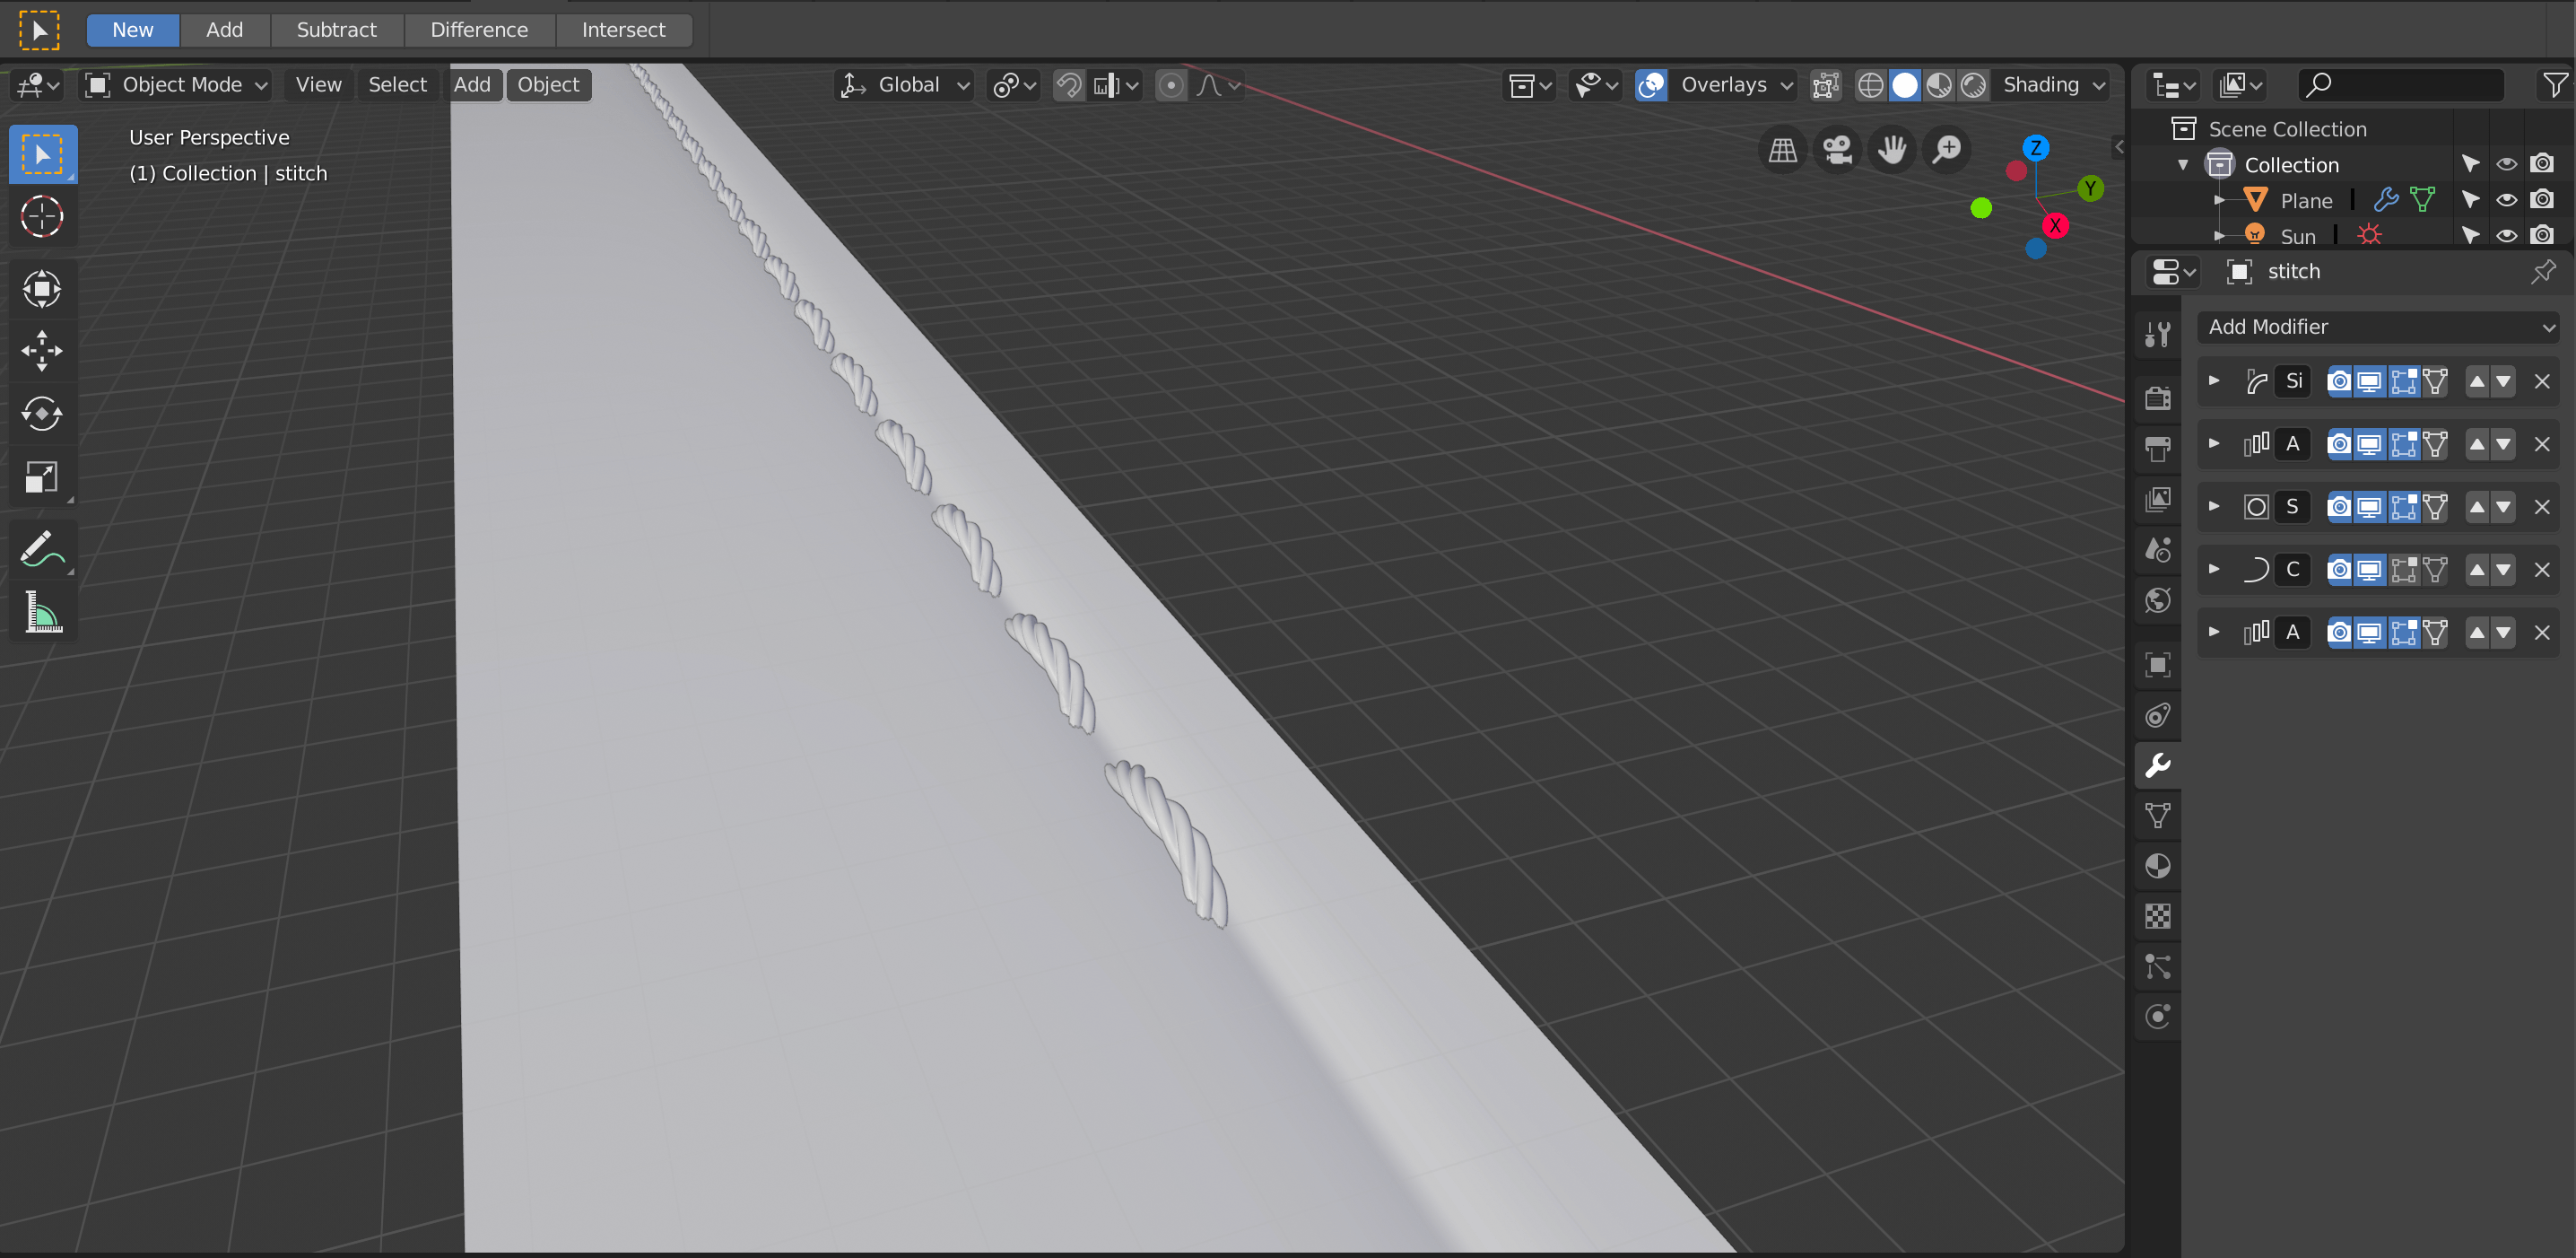This screenshot has width=2576, height=1258.
Task: Open the Overlays options dropdown
Action: [1736, 85]
